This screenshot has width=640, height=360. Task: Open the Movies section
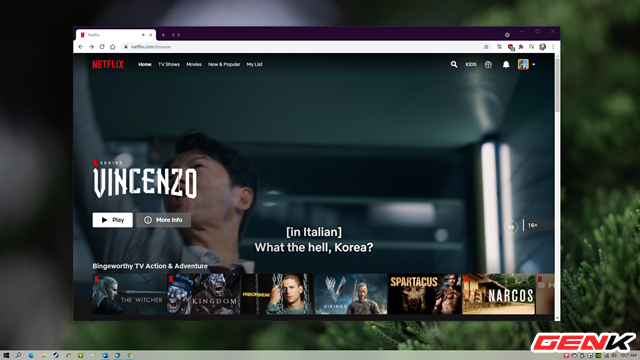194,64
